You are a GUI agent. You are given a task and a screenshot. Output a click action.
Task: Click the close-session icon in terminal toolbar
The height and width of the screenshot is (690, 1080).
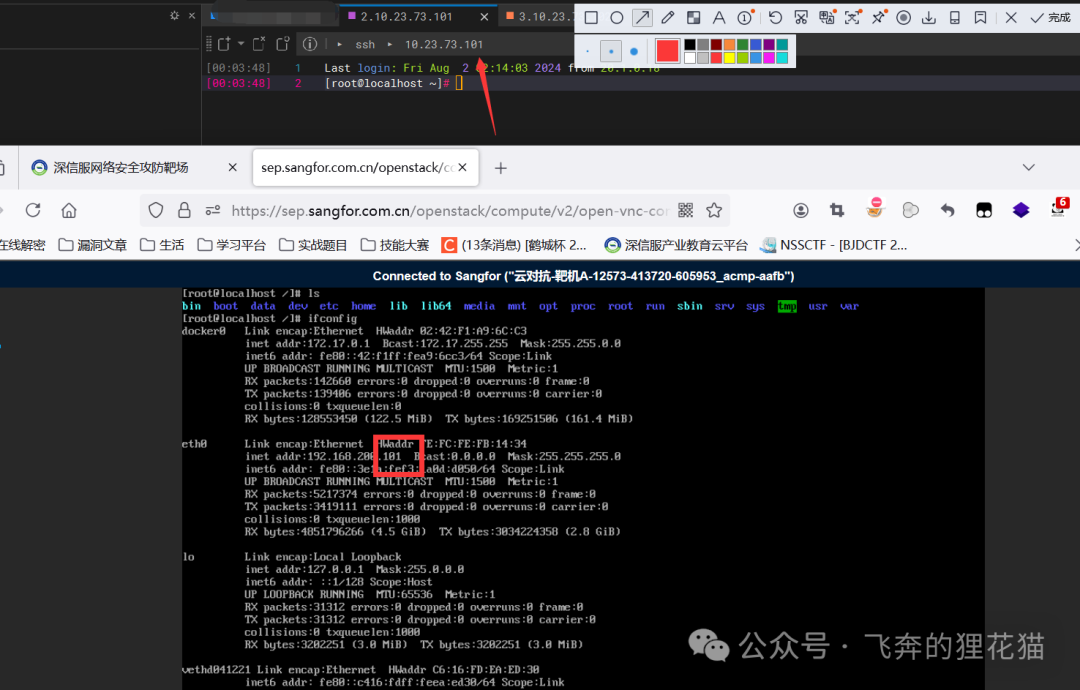coord(259,44)
